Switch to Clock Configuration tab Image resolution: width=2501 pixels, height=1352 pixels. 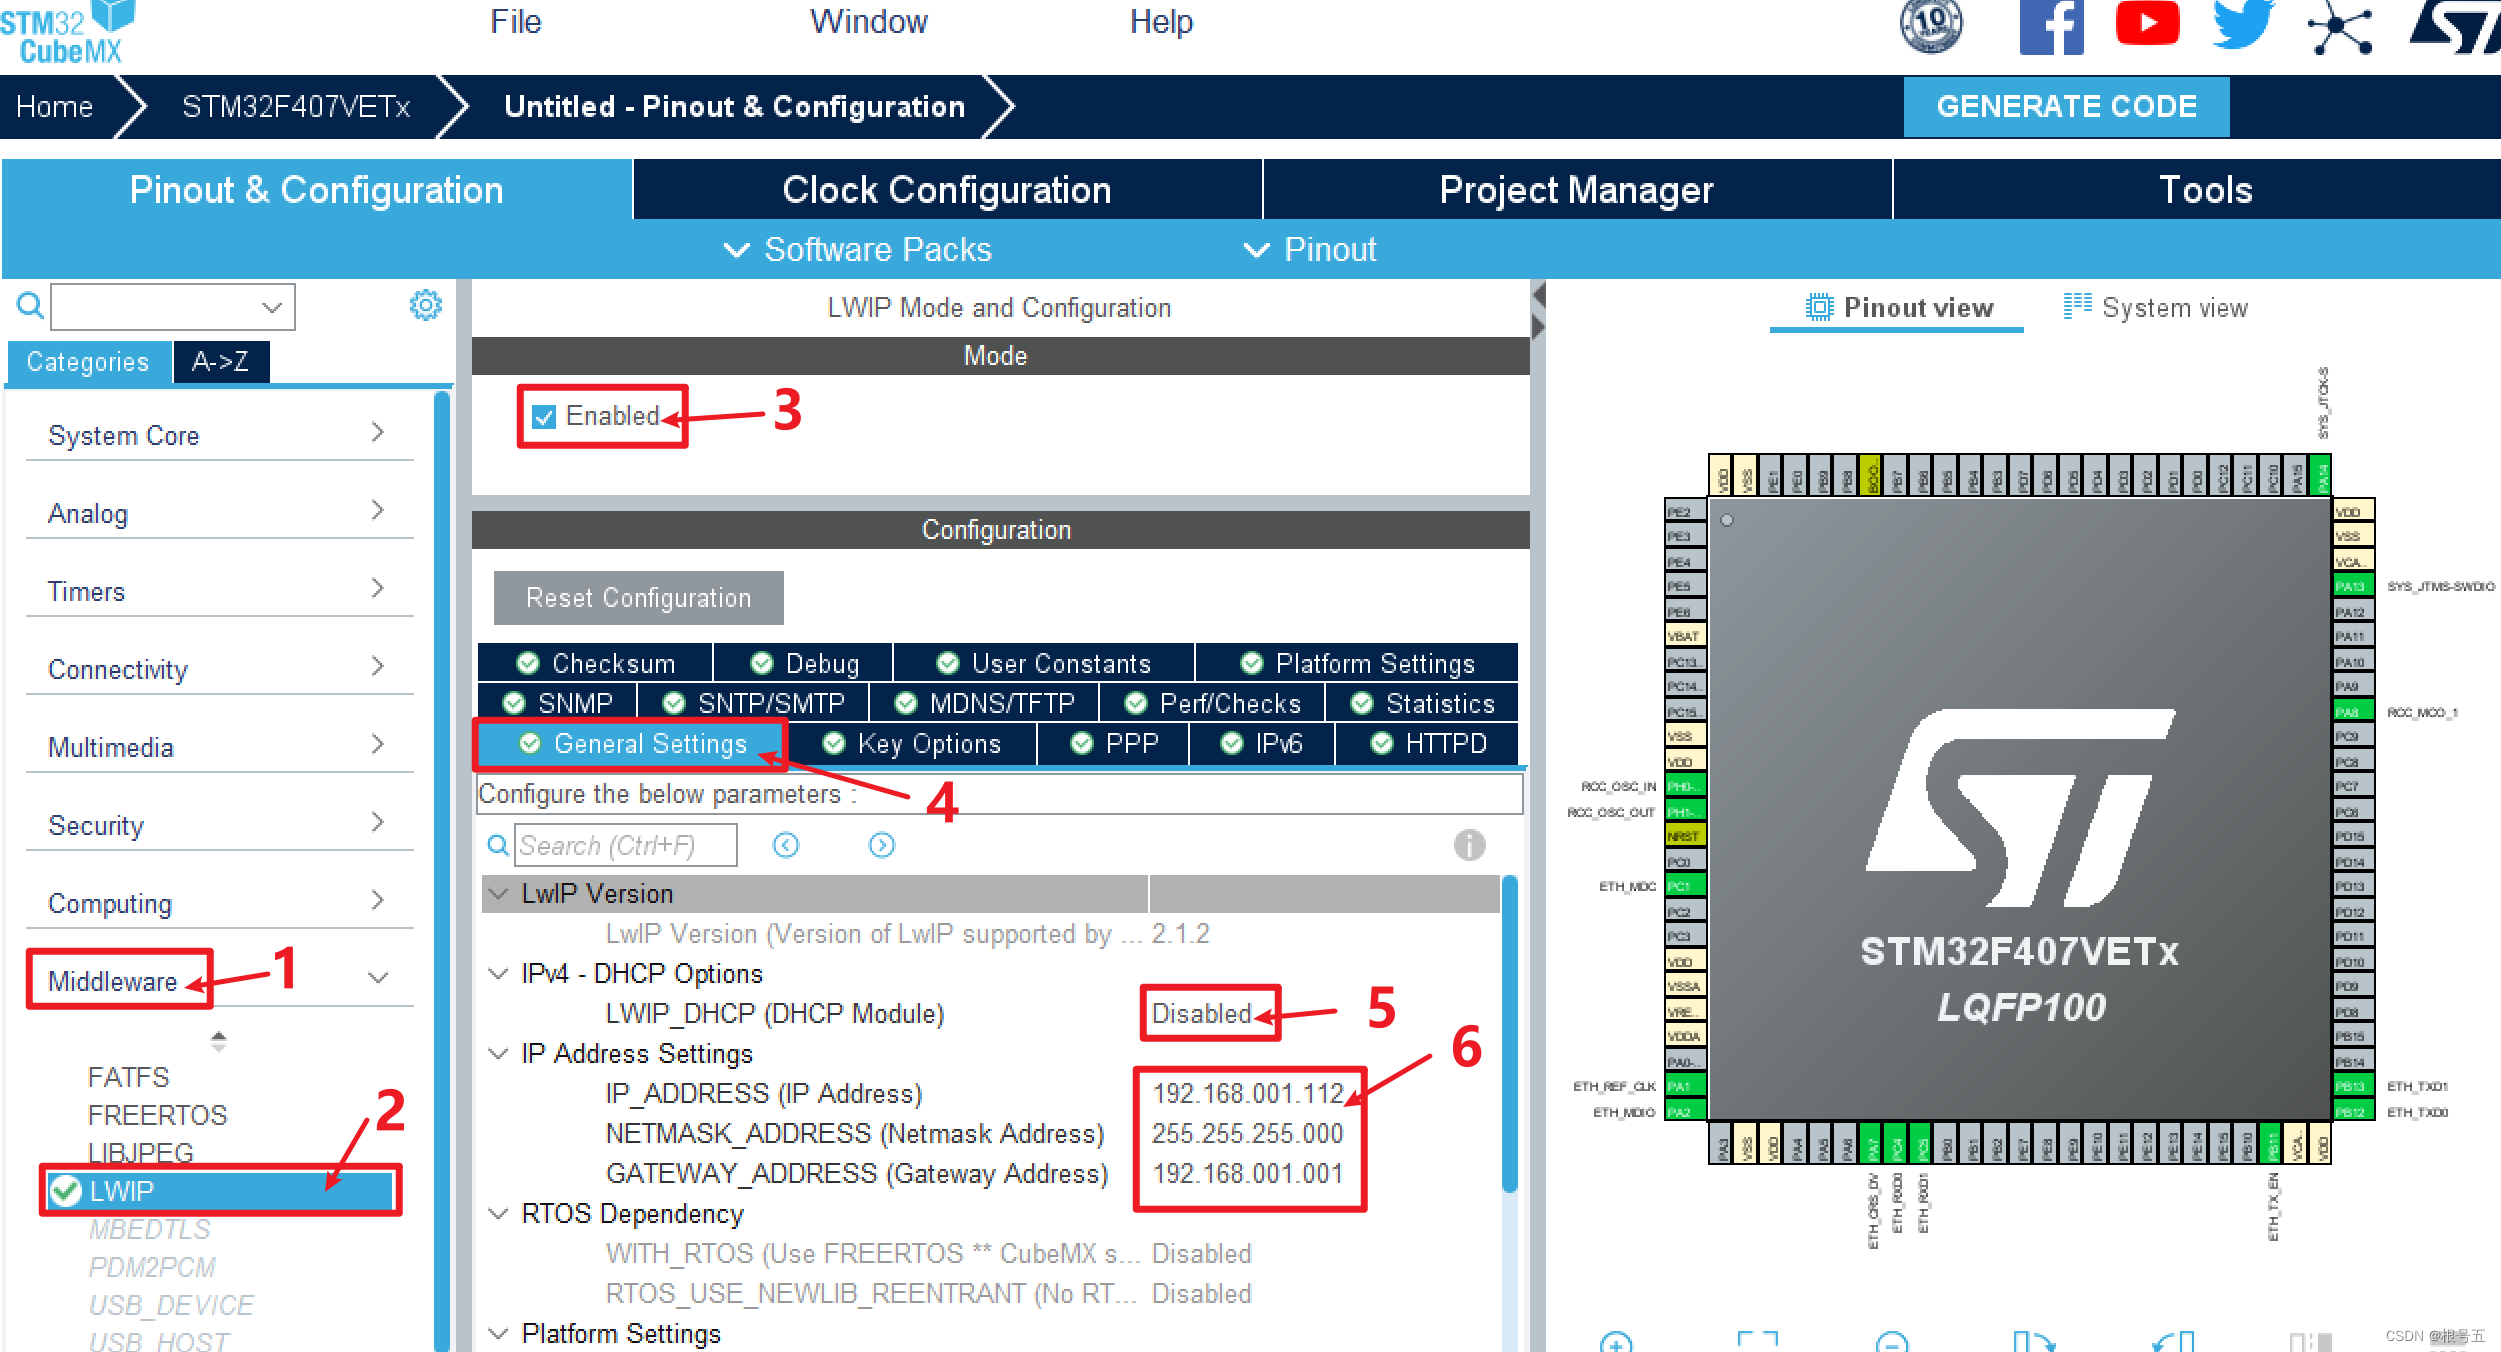946,189
